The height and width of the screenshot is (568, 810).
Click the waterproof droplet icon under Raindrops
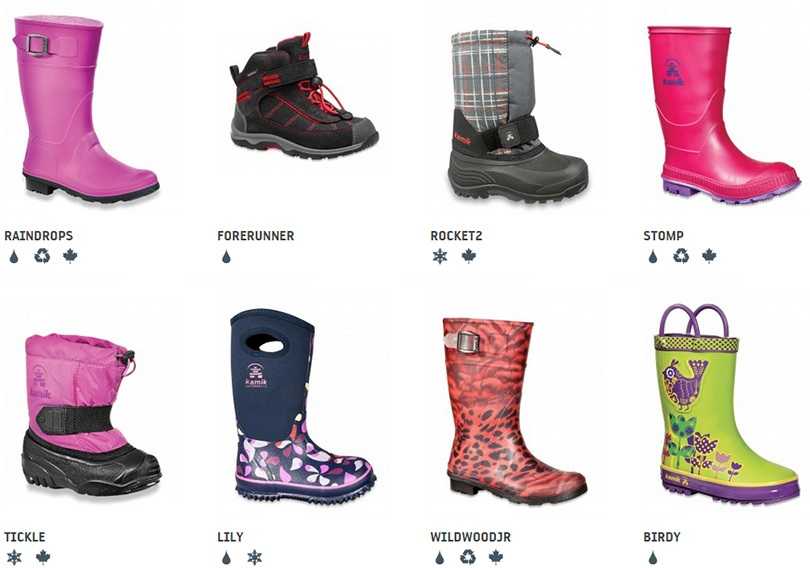[x=14, y=256]
